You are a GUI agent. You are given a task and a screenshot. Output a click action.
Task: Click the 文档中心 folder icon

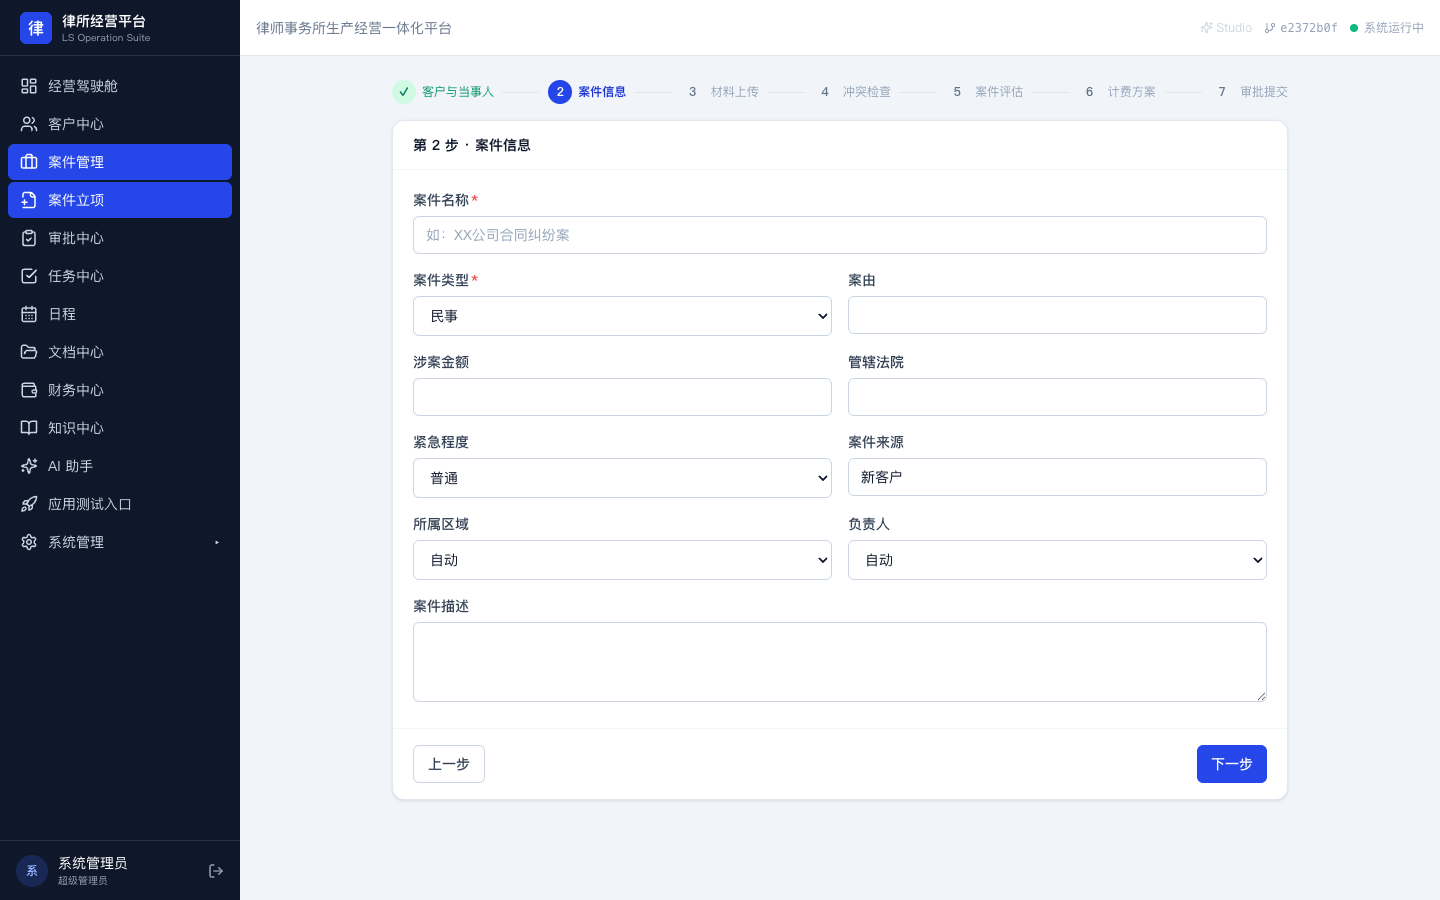click(29, 352)
